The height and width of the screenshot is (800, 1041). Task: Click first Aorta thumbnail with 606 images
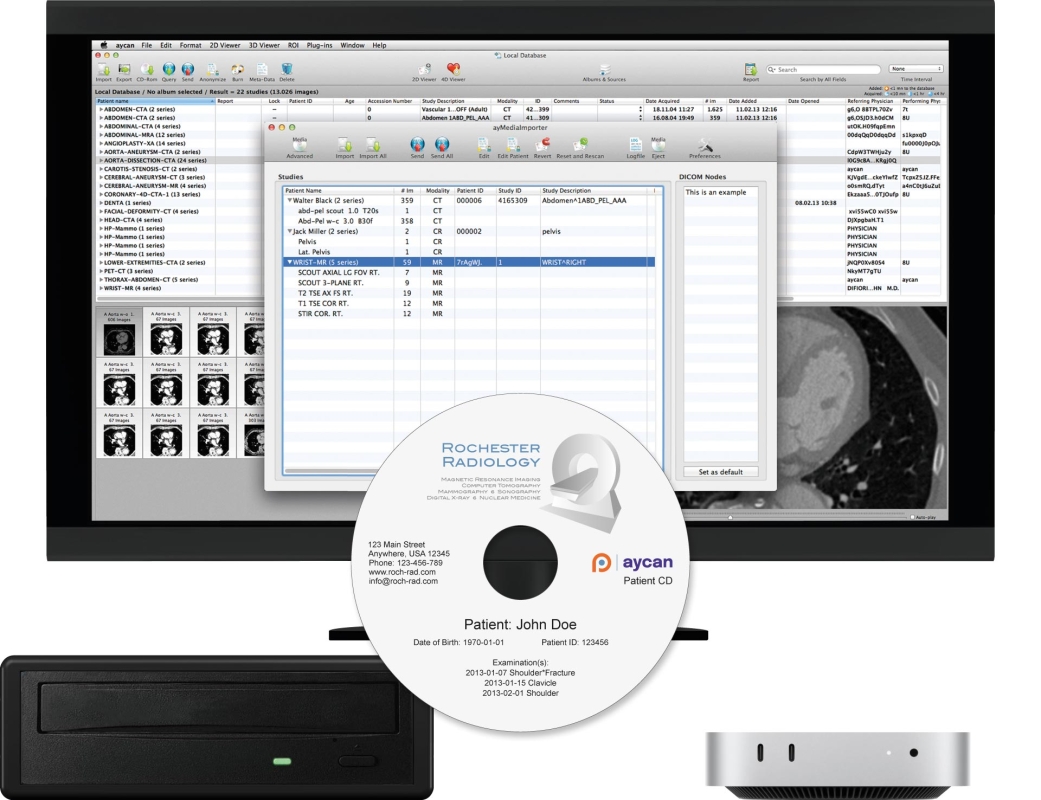click(120, 332)
